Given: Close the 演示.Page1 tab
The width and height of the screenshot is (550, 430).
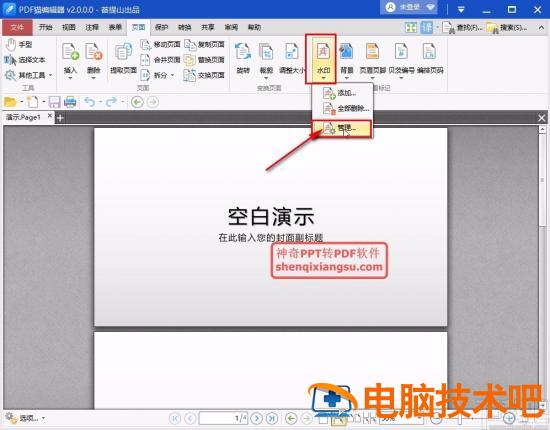Looking at the screenshot, I should [x=50, y=115].
